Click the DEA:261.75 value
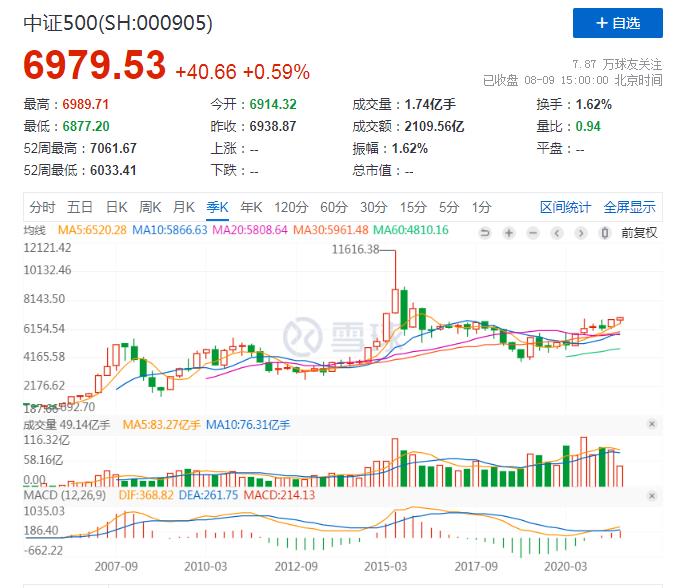Screen dimensions: 692x588 point(208,495)
